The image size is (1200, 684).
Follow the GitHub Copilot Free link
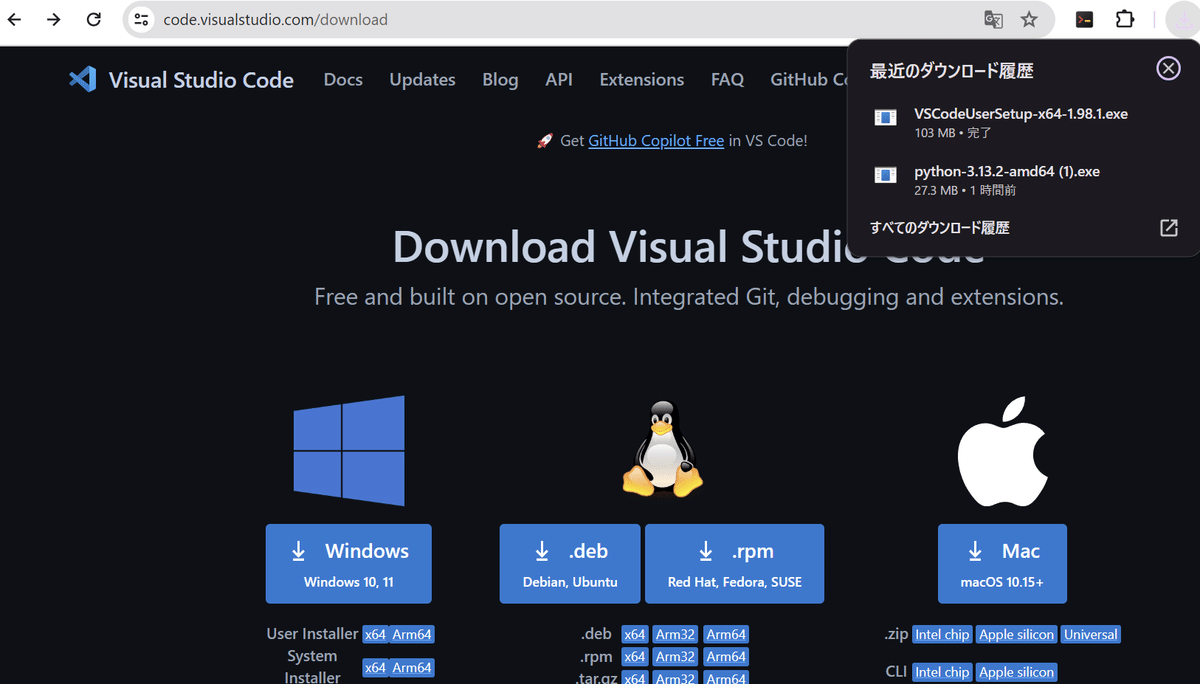656,141
